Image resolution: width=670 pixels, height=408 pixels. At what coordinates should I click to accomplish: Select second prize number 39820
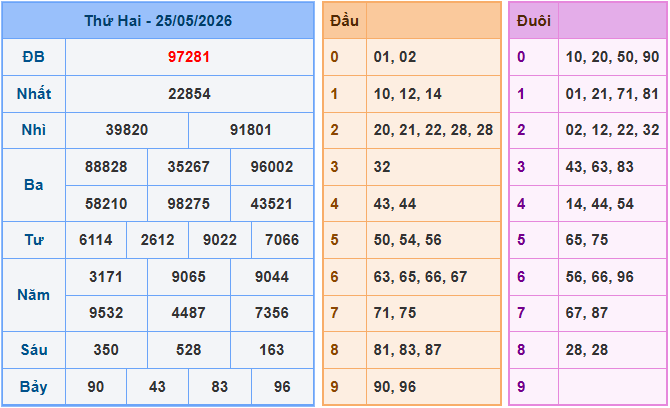coord(127,130)
